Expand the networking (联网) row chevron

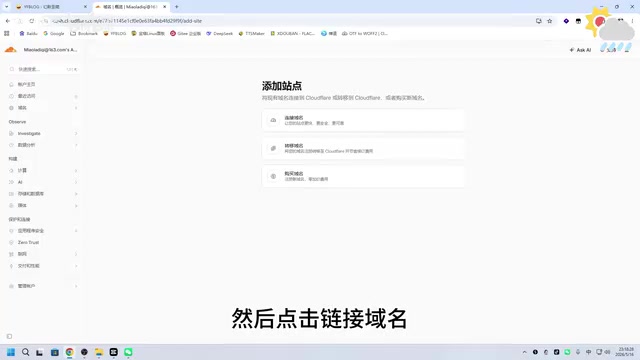tap(76, 254)
